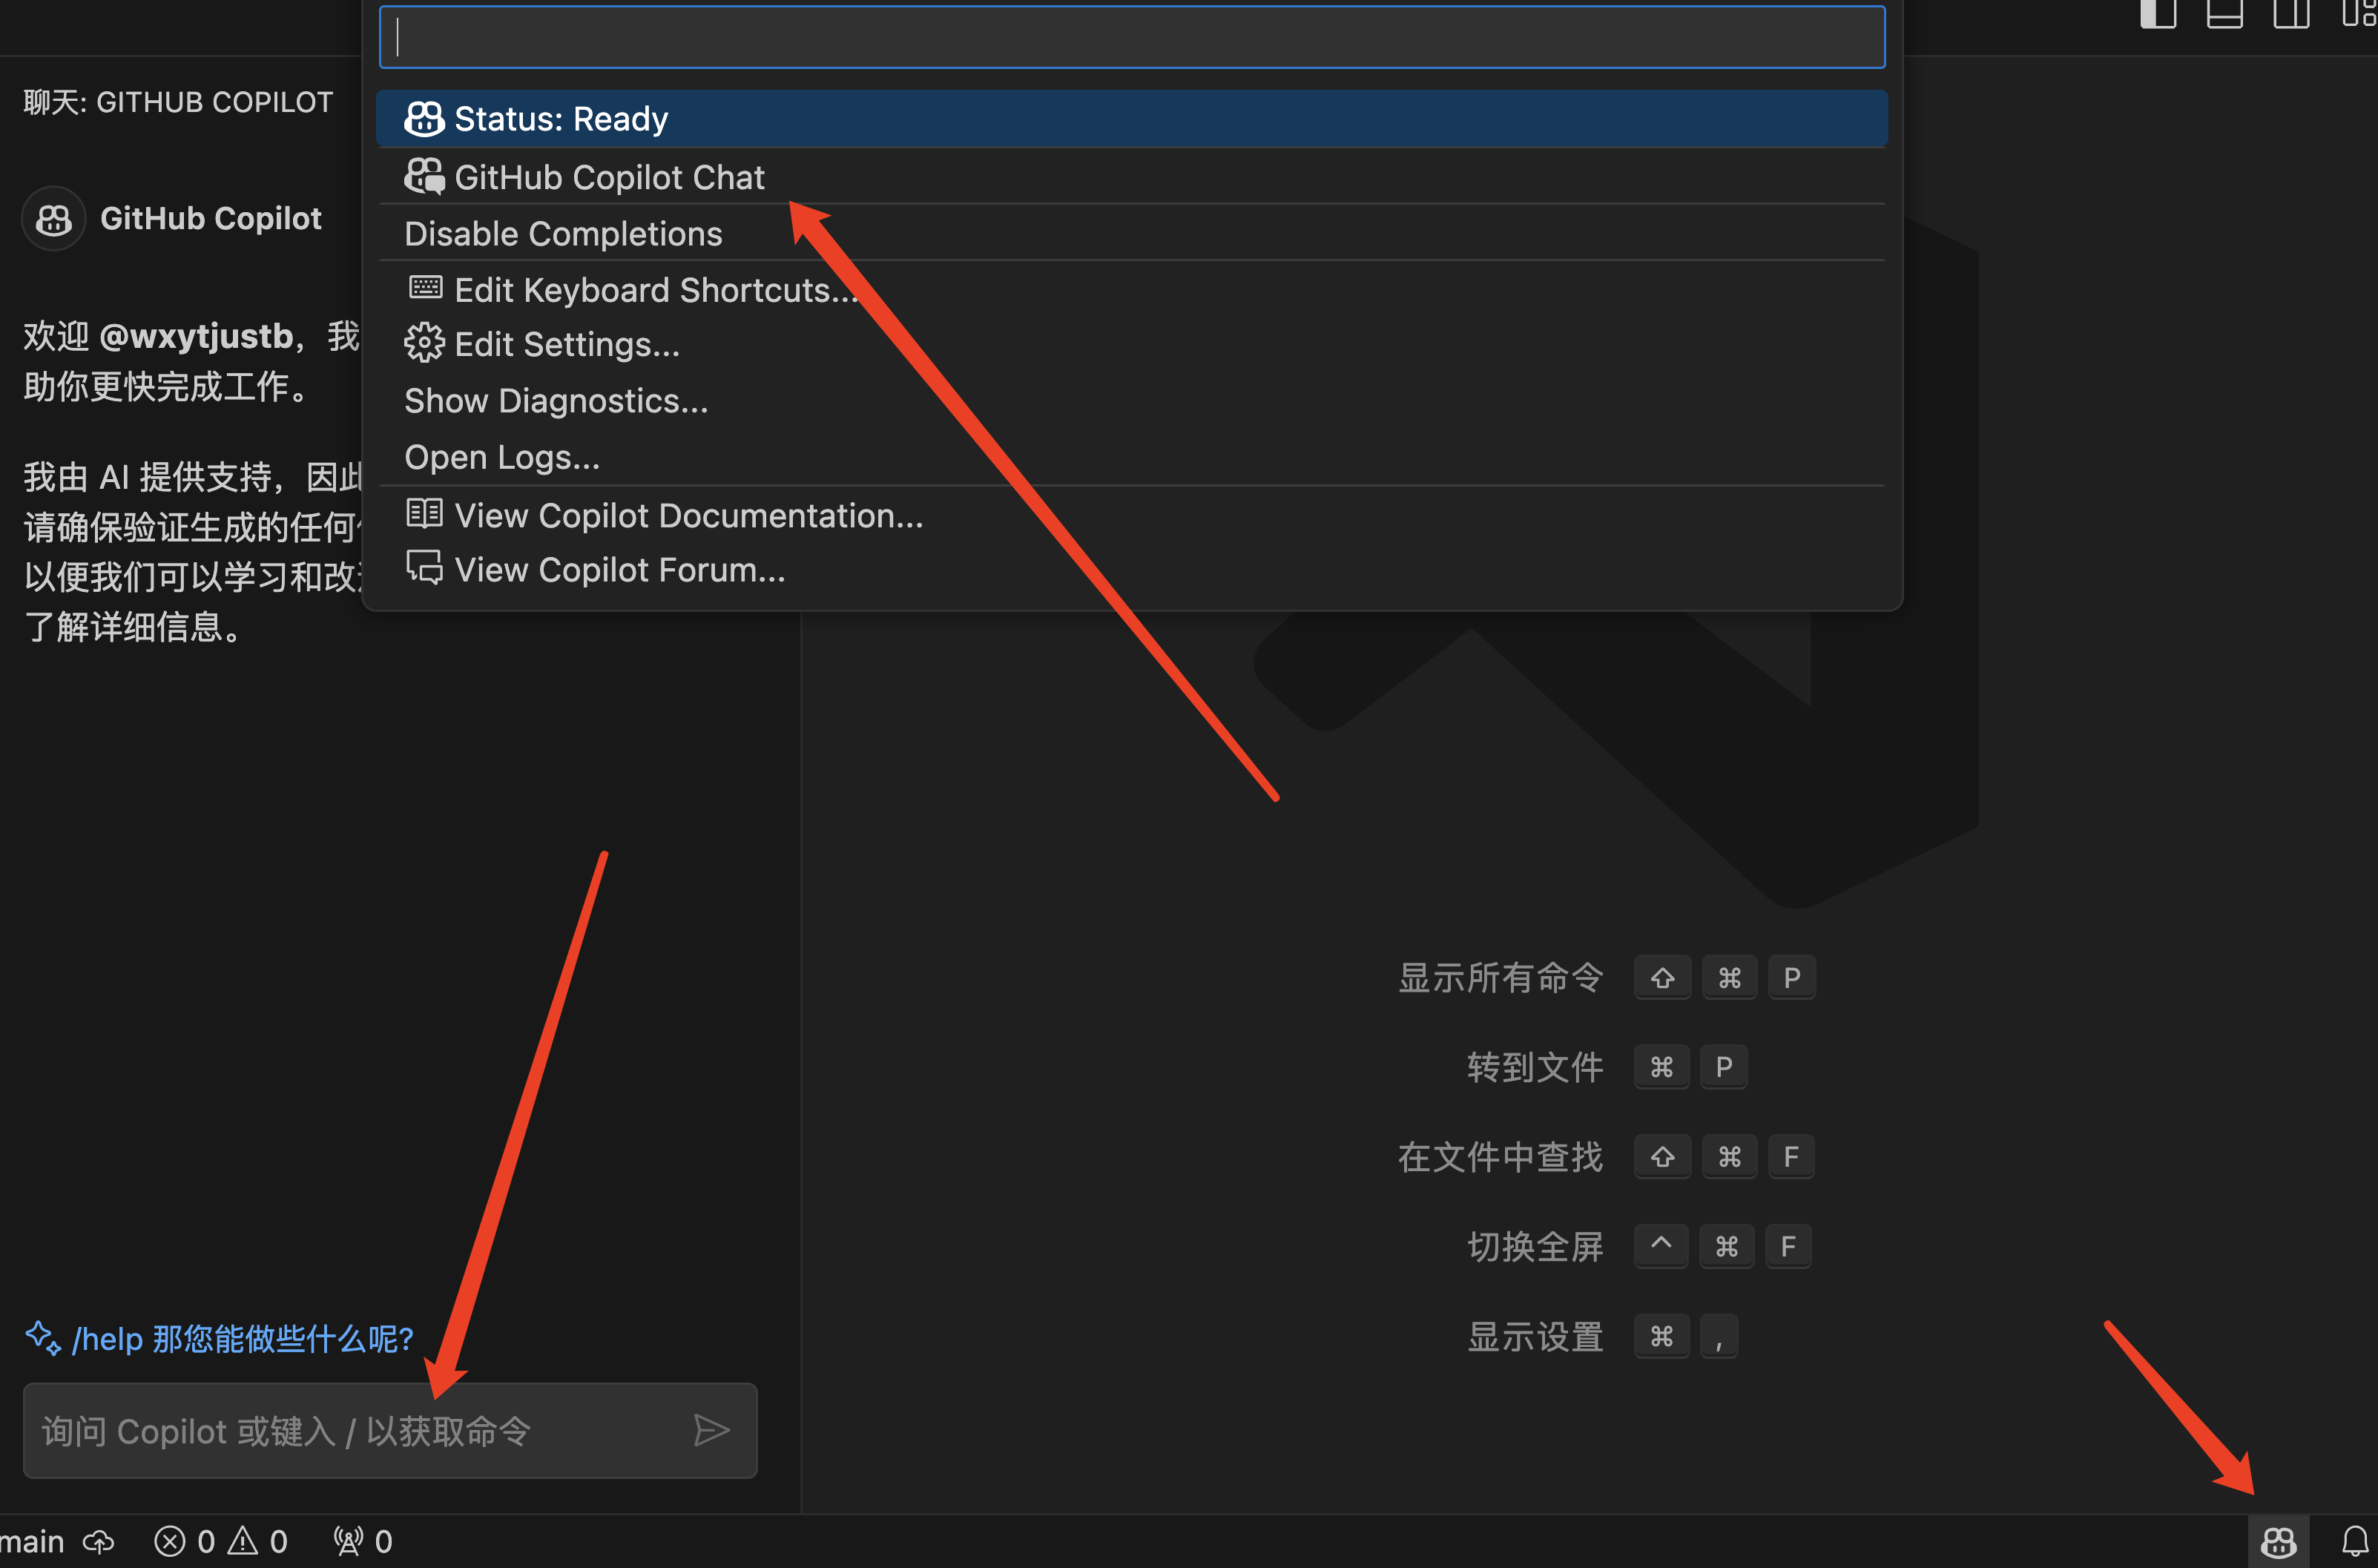Select Show Diagnostics...
2378x1568 pixels.
[1132, 400]
